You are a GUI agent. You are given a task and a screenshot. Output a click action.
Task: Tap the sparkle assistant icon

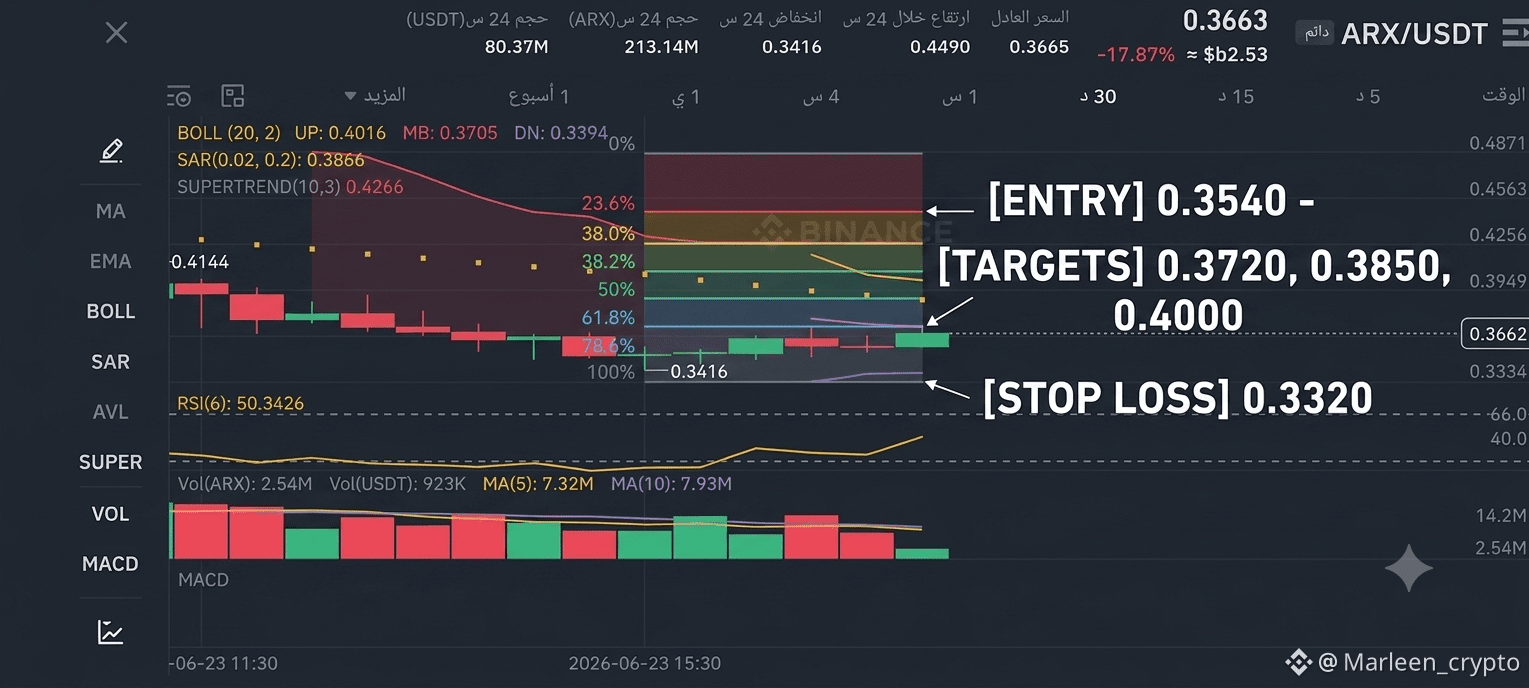(1408, 568)
